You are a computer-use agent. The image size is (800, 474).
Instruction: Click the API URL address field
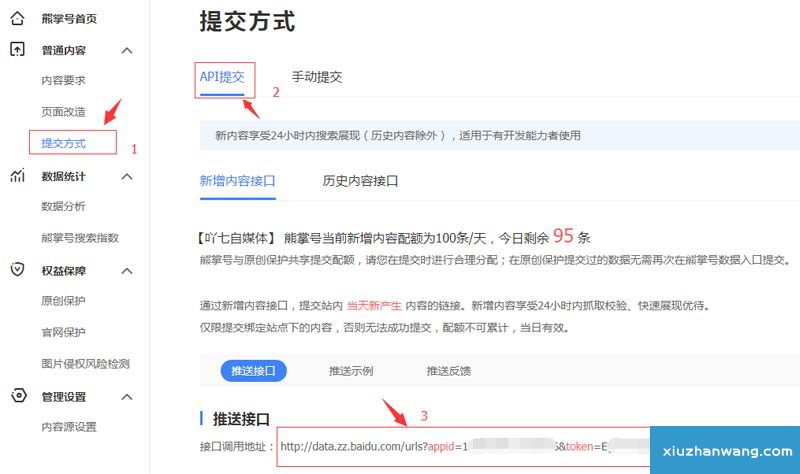(460, 446)
